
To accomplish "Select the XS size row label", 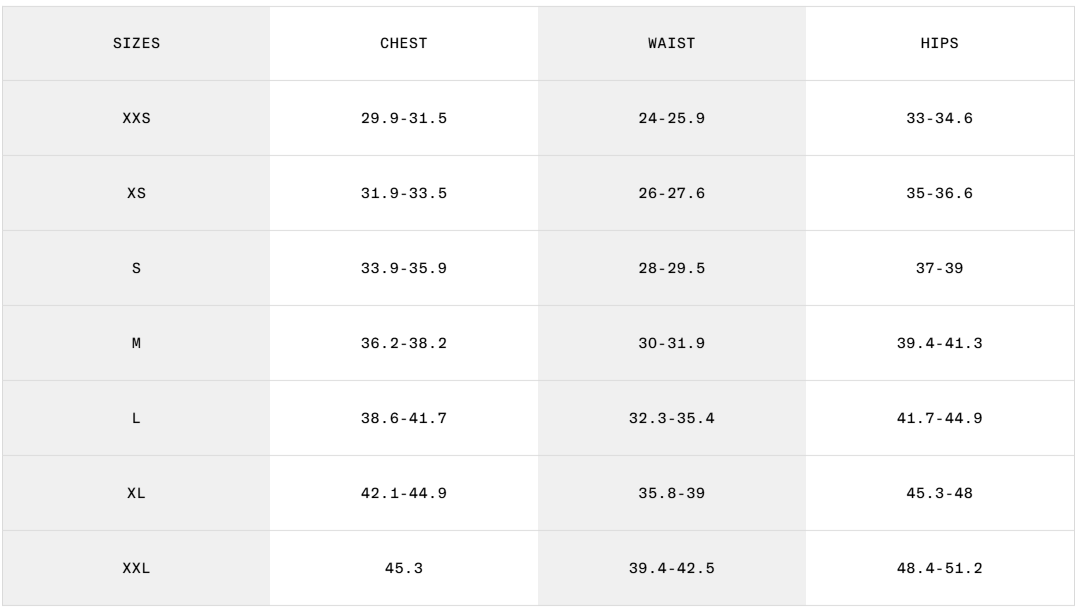I will tap(136, 194).
